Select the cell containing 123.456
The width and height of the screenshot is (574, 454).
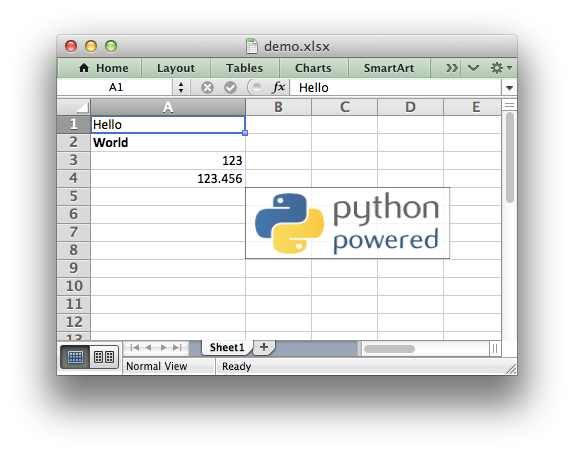coord(168,178)
